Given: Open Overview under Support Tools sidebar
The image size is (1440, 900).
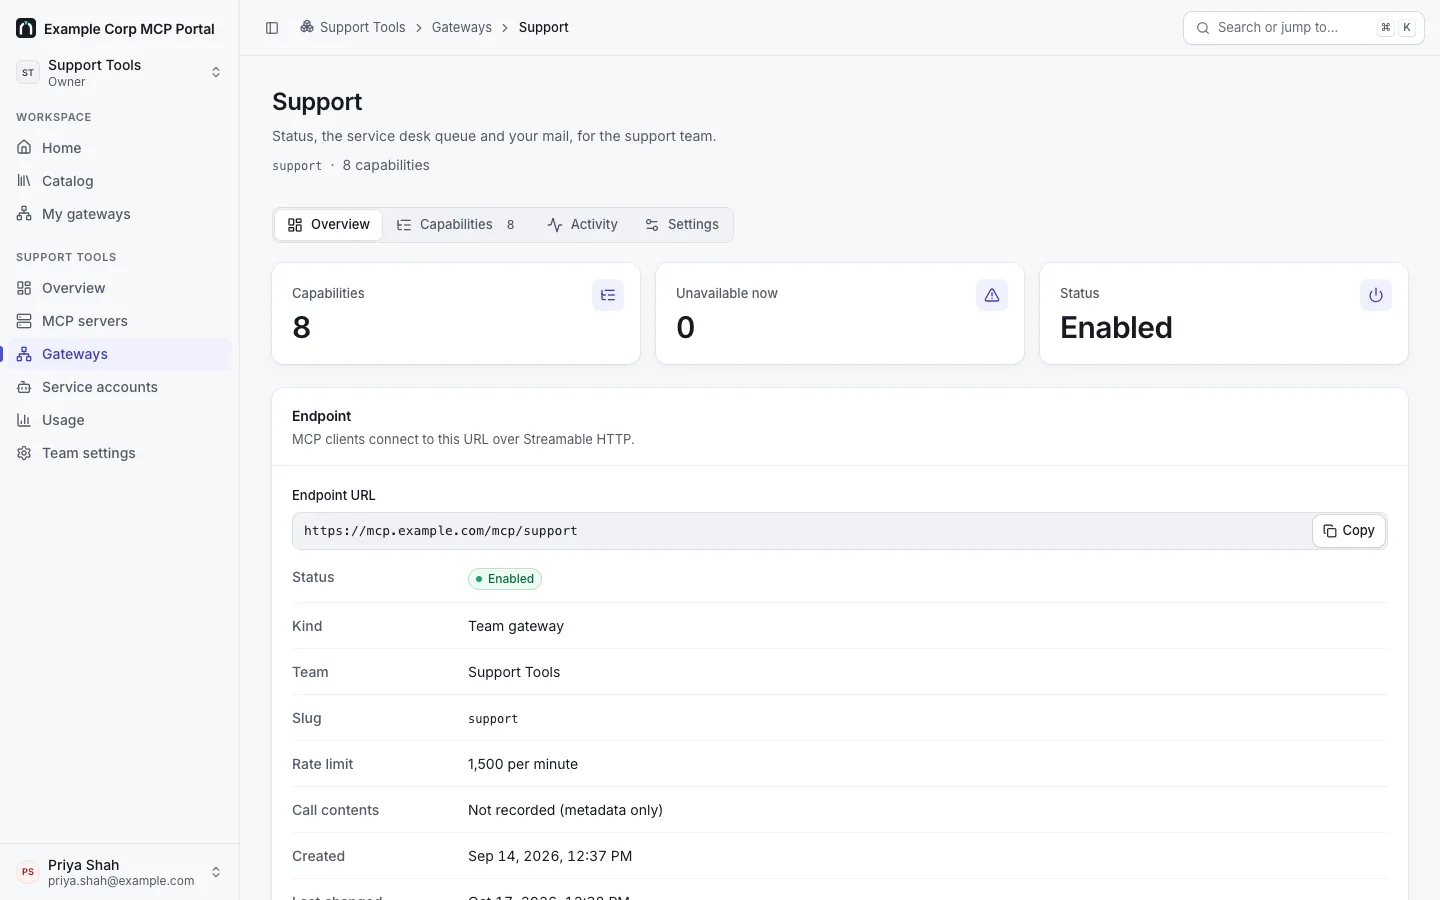Looking at the screenshot, I should click(120, 288).
